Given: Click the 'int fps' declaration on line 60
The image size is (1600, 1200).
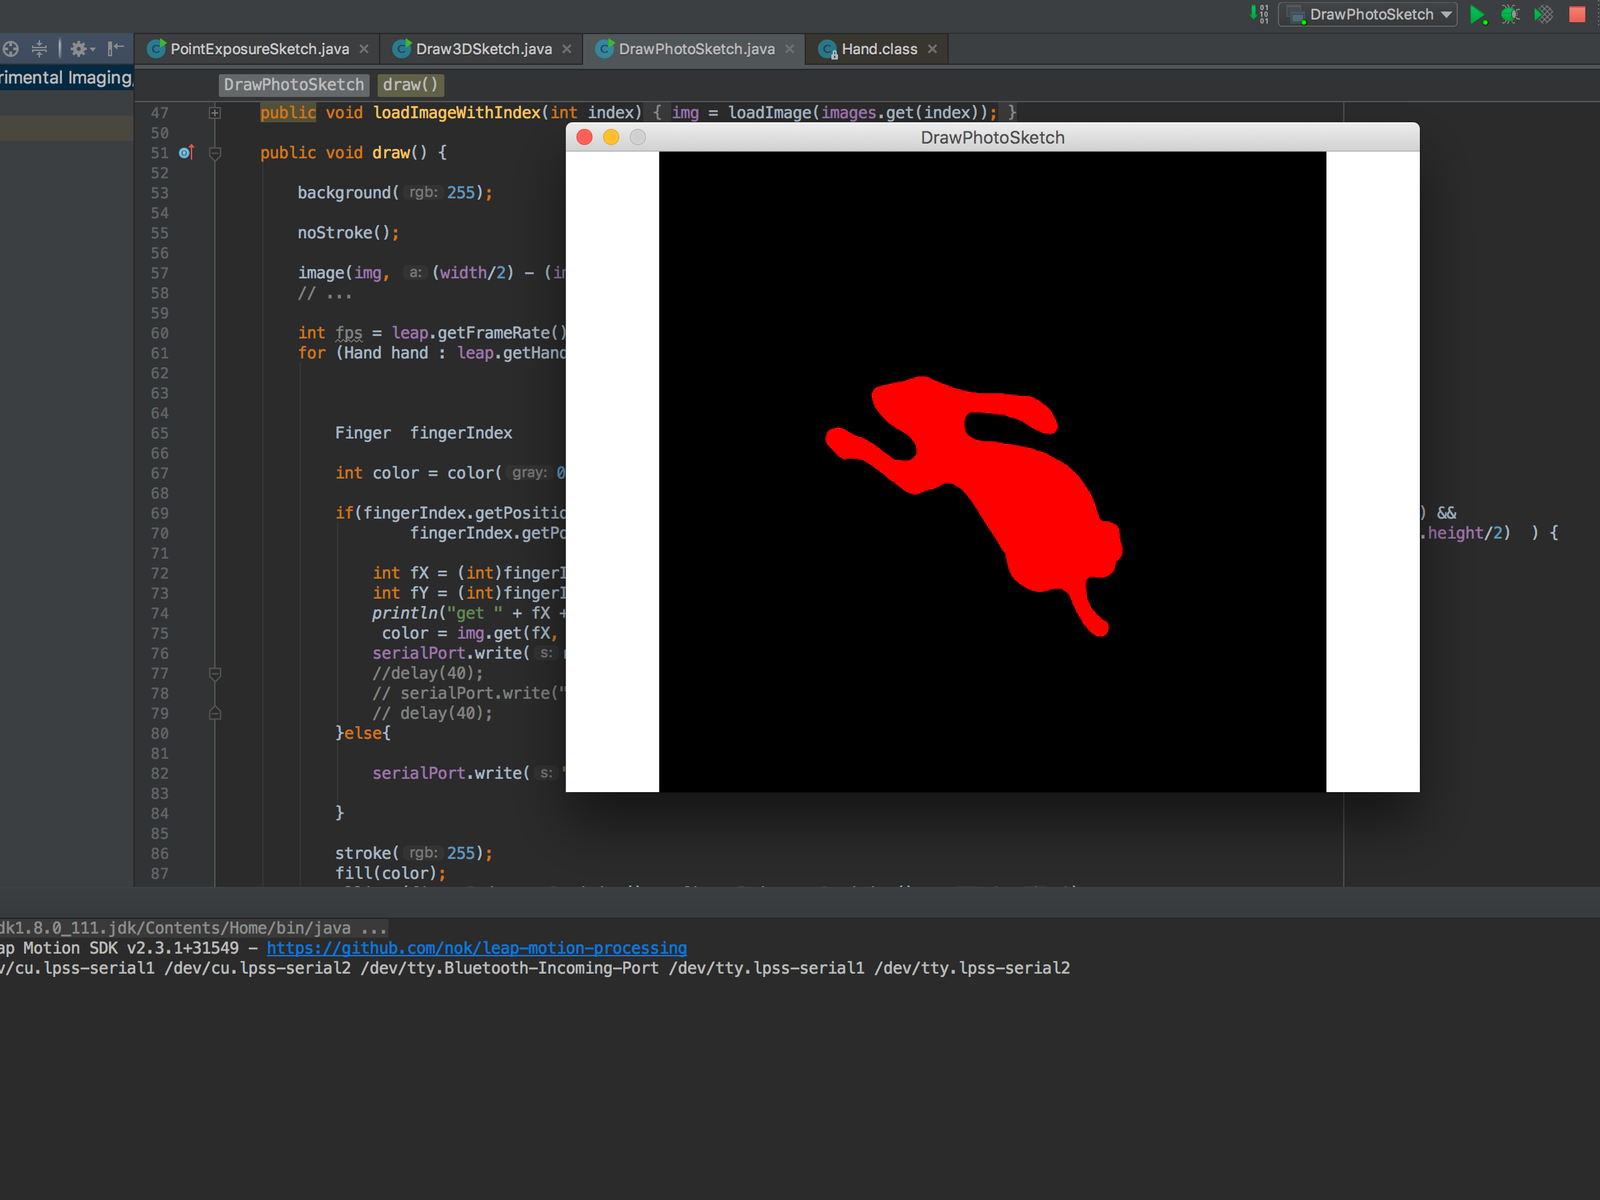Looking at the screenshot, I should pos(330,333).
